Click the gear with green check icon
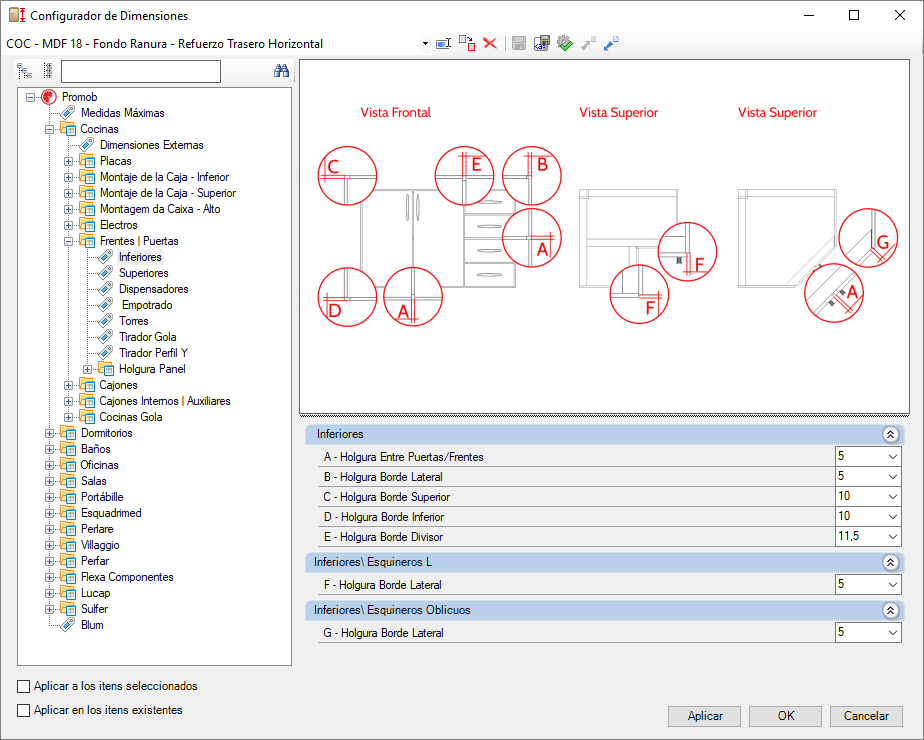Viewport: 924px width, 740px height. point(565,44)
